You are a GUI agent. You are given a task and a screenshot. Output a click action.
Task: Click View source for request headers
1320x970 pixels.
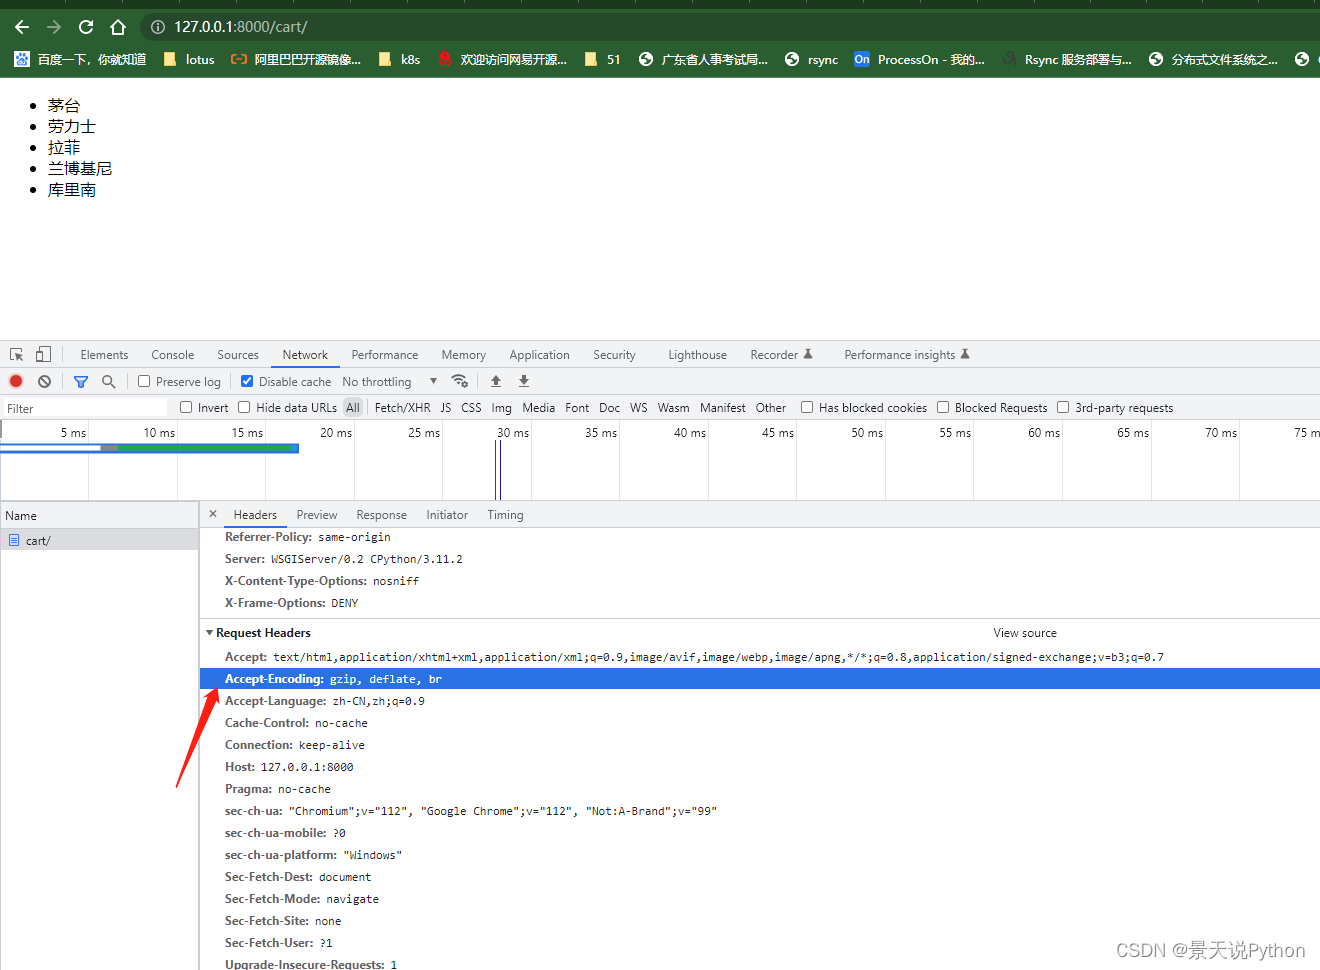pyautogui.click(x=1025, y=633)
